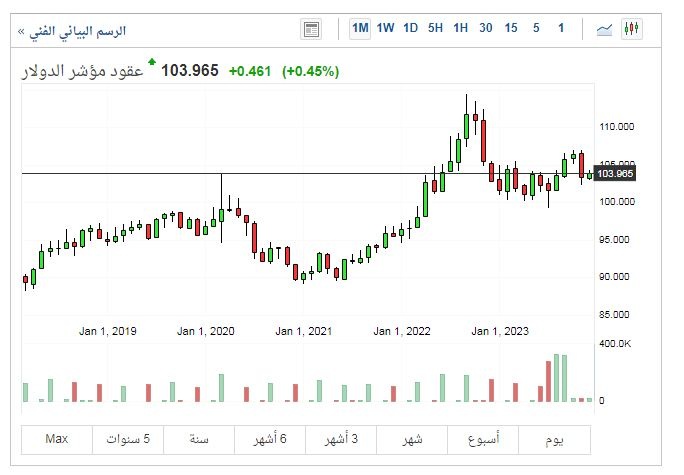Set the chart interval to 5H
The image size is (684, 475).
435,28
